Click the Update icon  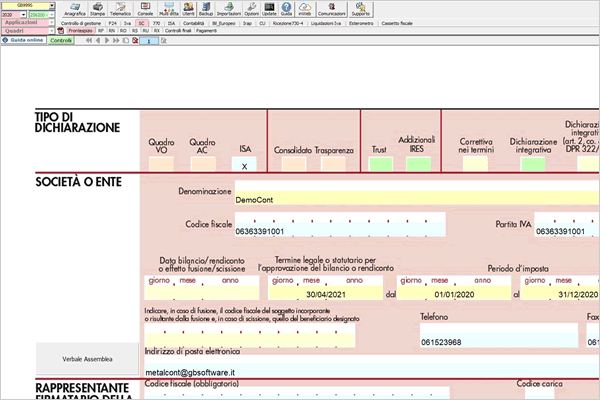click(x=269, y=9)
